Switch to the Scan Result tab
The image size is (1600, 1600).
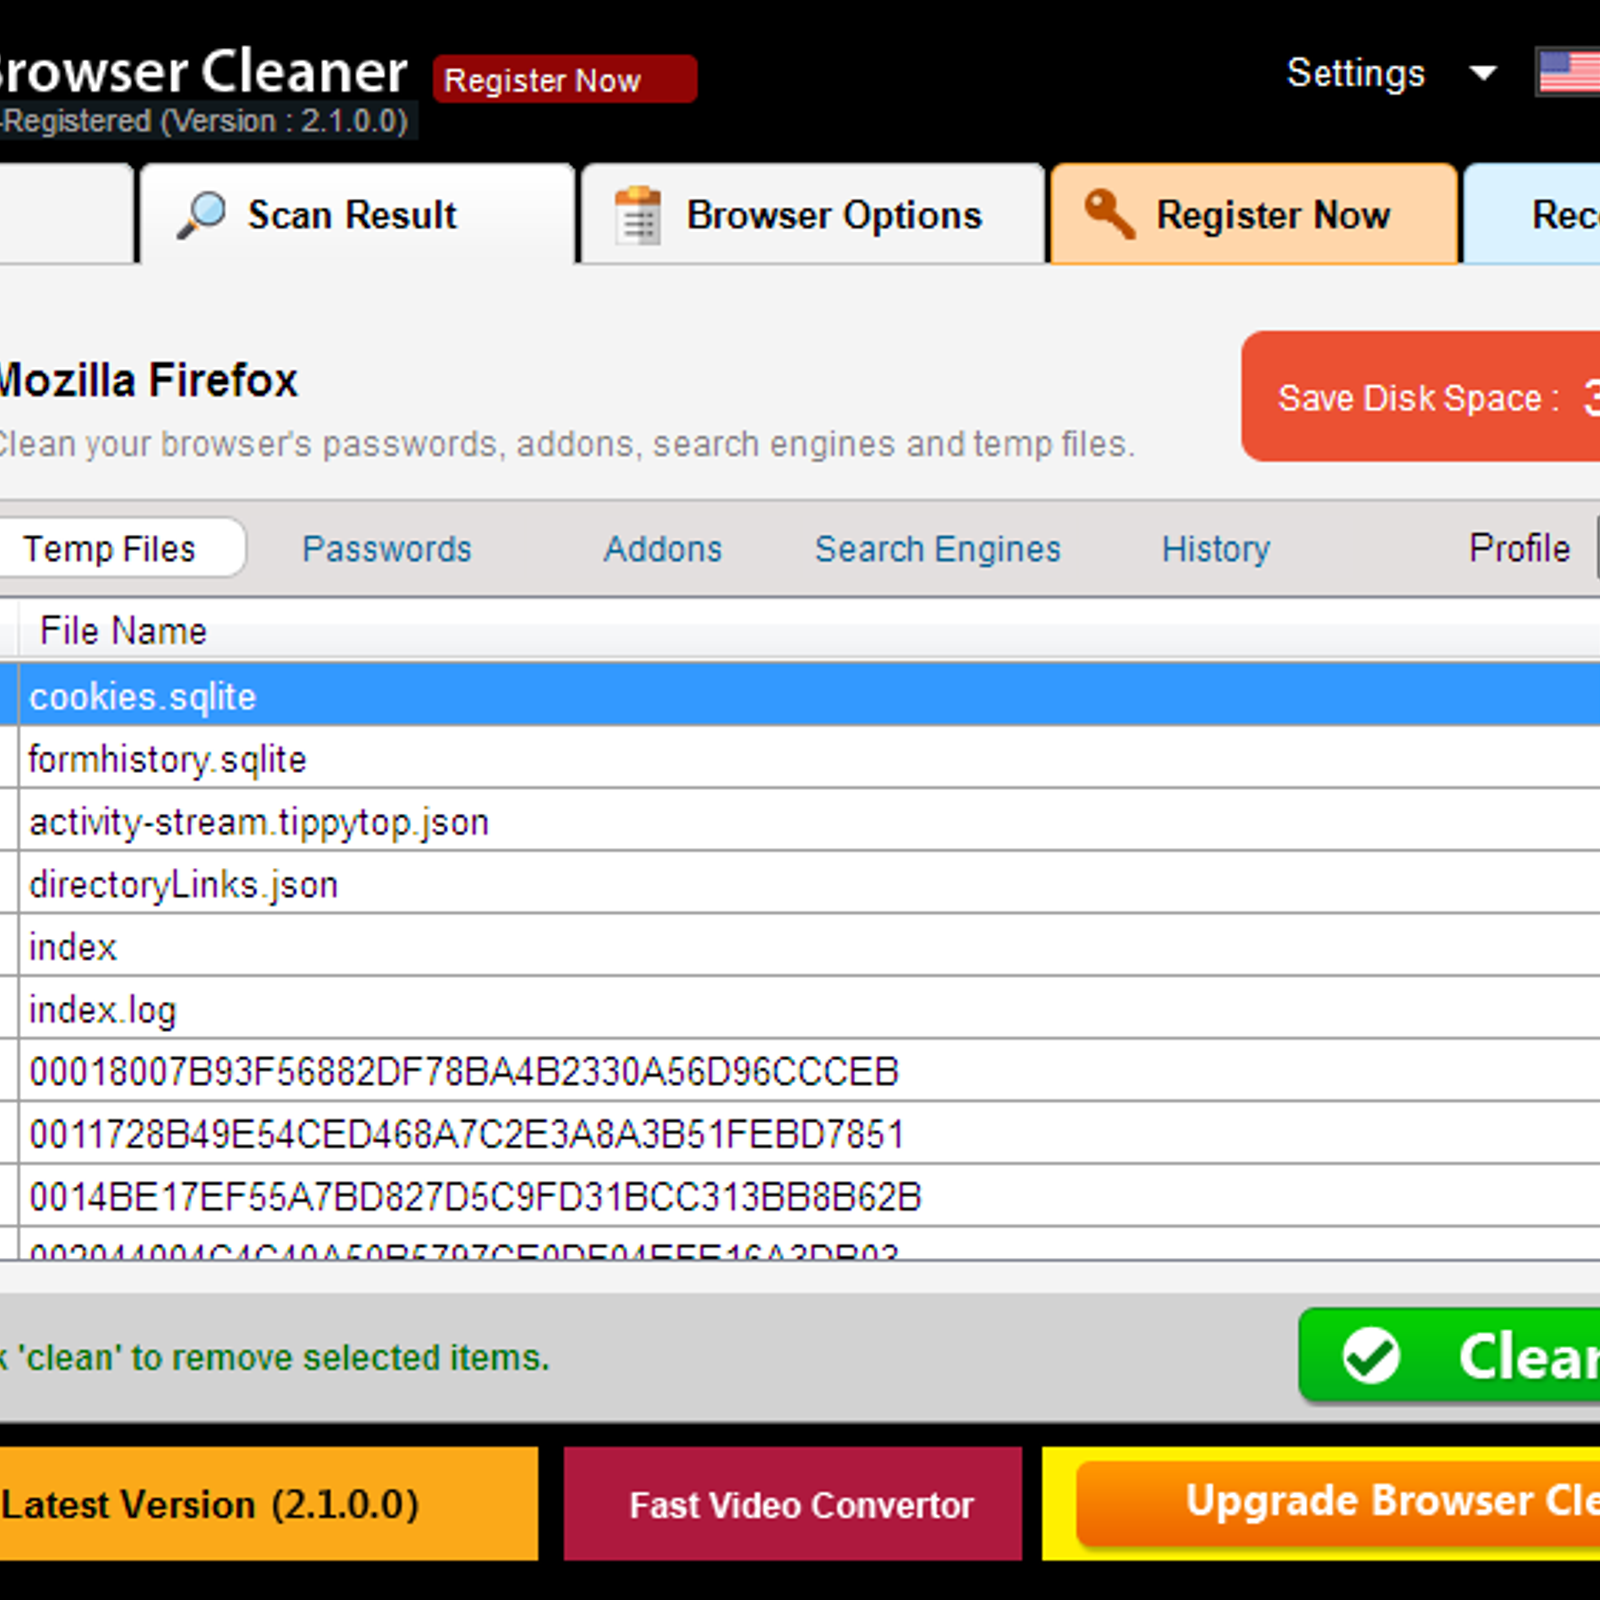(x=357, y=214)
